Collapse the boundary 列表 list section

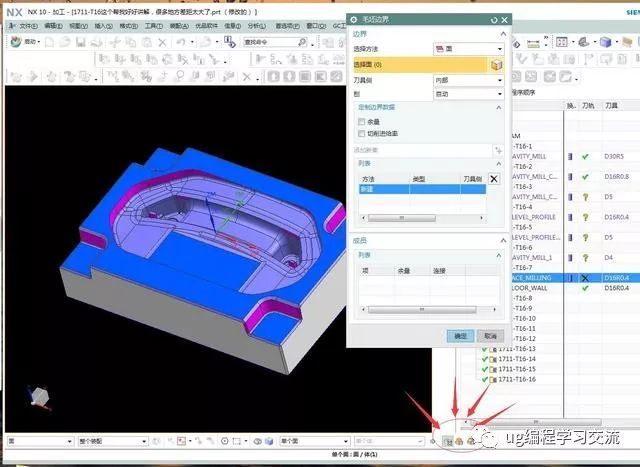499,164
